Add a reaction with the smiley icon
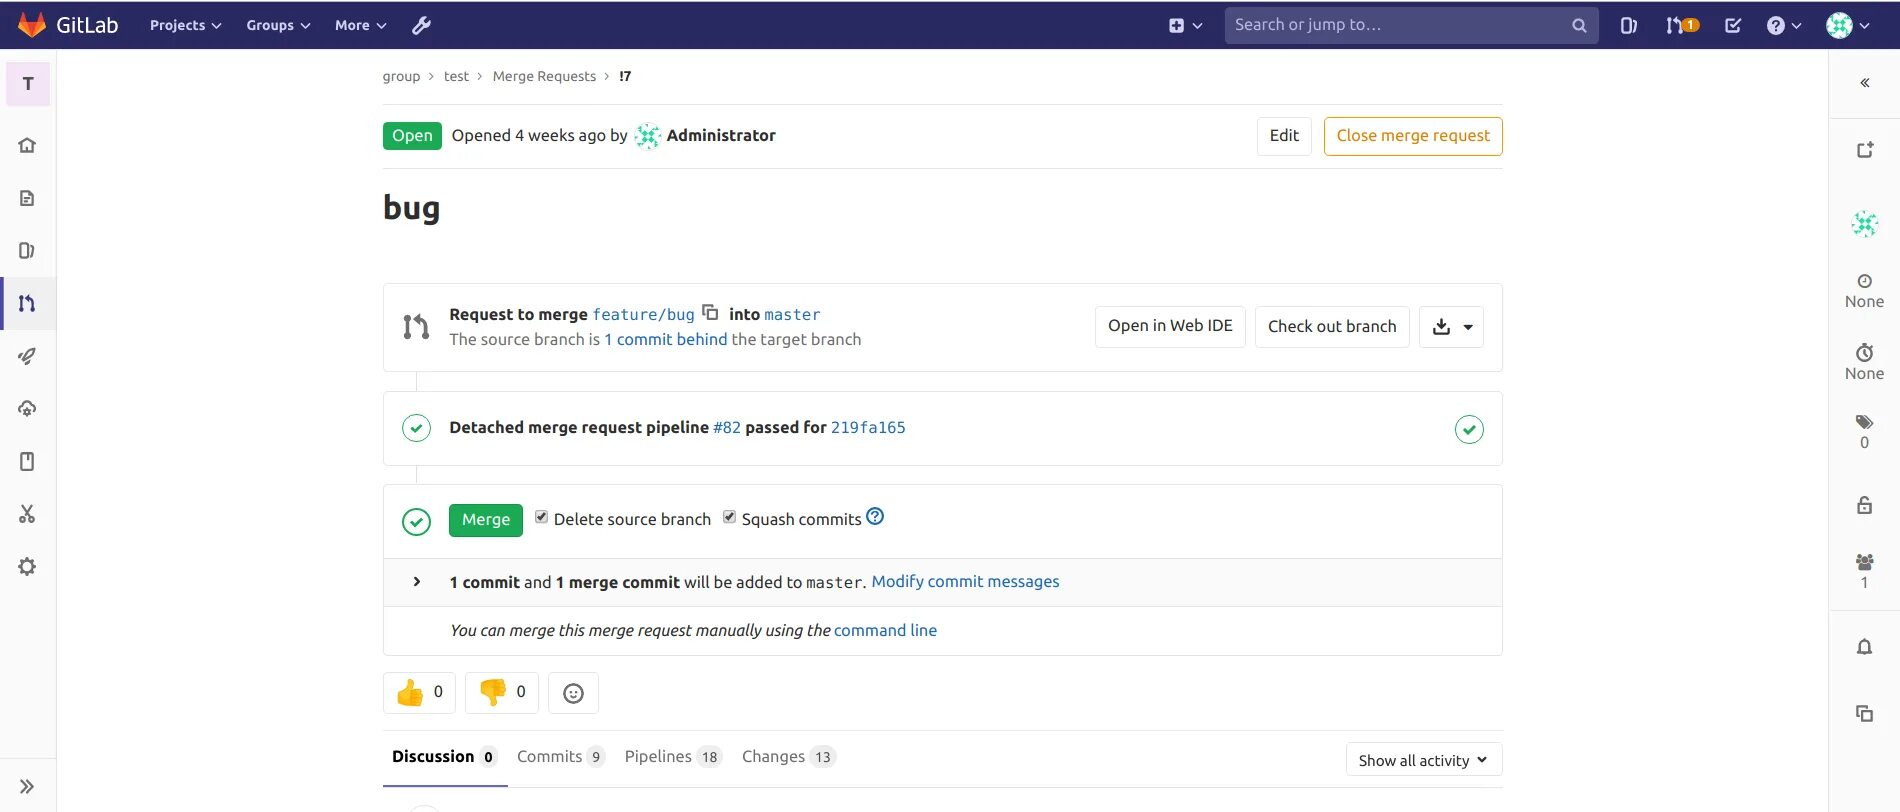1900x812 pixels. 573,693
